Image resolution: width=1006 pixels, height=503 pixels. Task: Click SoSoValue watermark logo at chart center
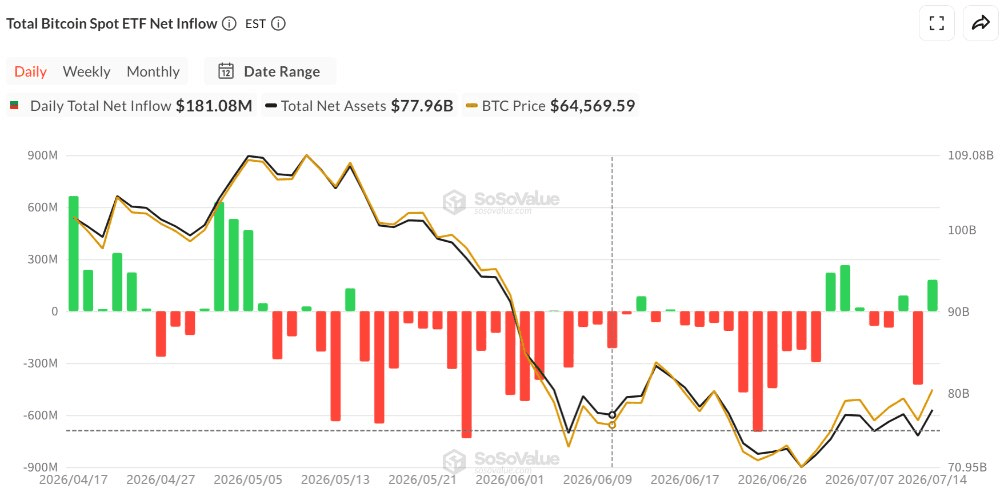(501, 201)
